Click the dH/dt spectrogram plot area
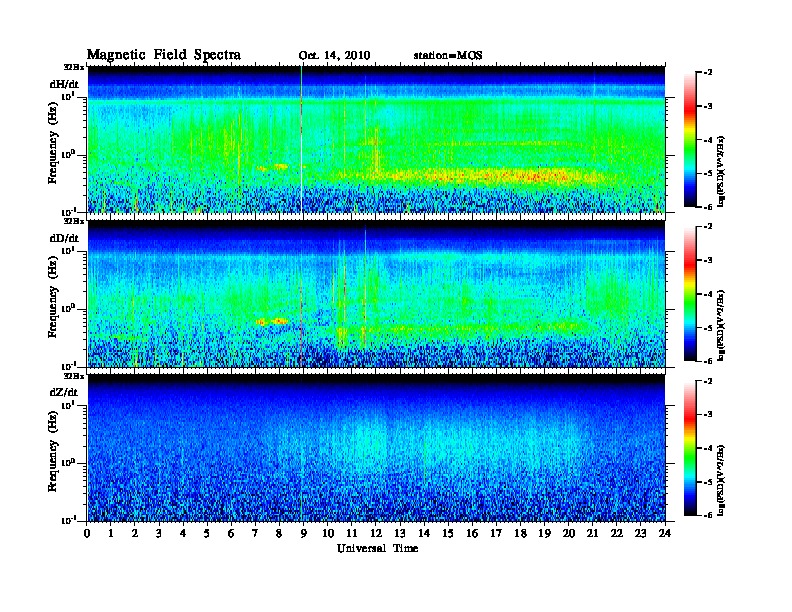 (376, 139)
